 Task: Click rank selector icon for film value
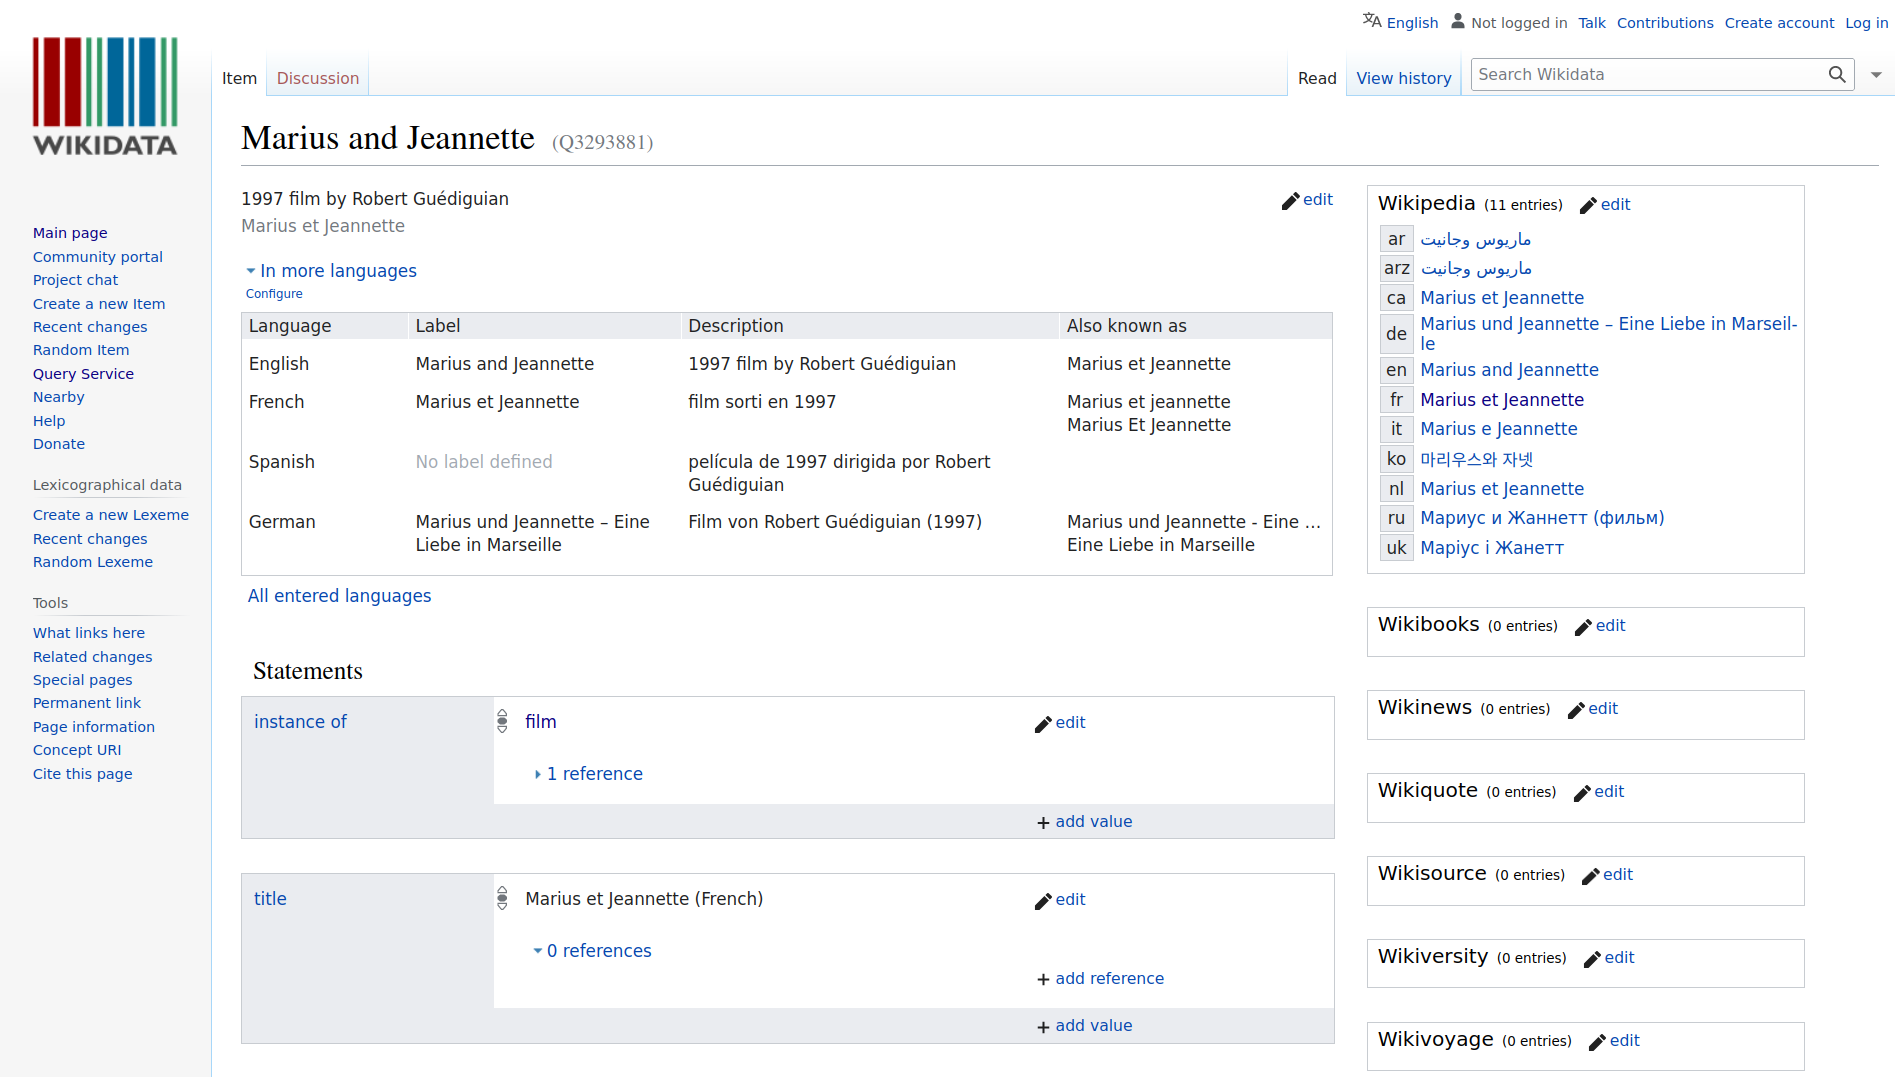pyautogui.click(x=502, y=722)
